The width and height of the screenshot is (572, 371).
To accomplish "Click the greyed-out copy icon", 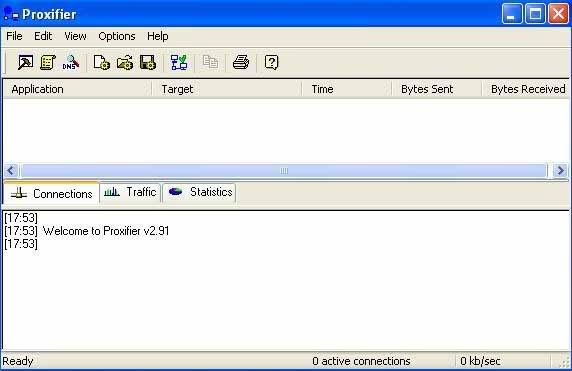I will pos(210,62).
